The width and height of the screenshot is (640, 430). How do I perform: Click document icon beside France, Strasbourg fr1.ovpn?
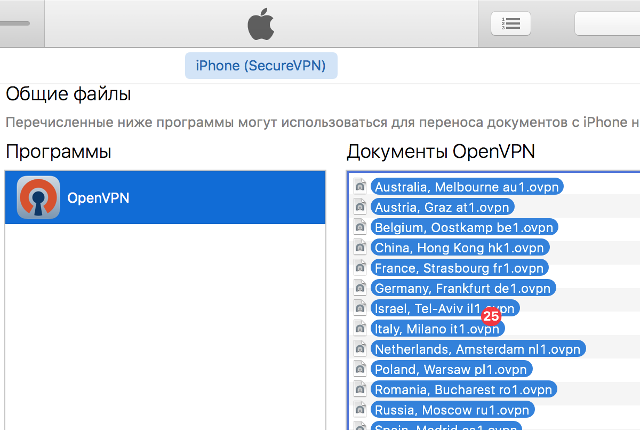coord(360,267)
